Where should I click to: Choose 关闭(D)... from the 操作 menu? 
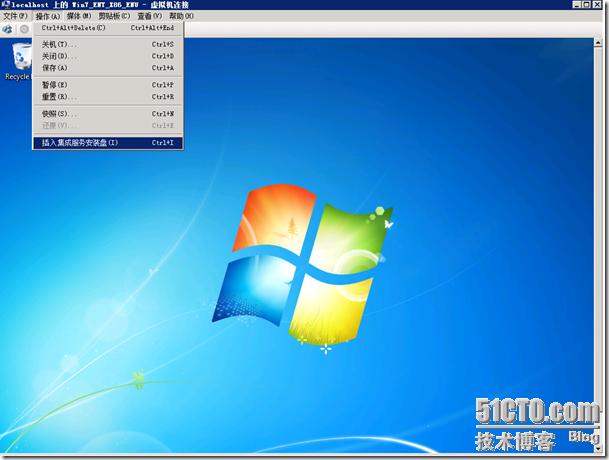click(108, 56)
